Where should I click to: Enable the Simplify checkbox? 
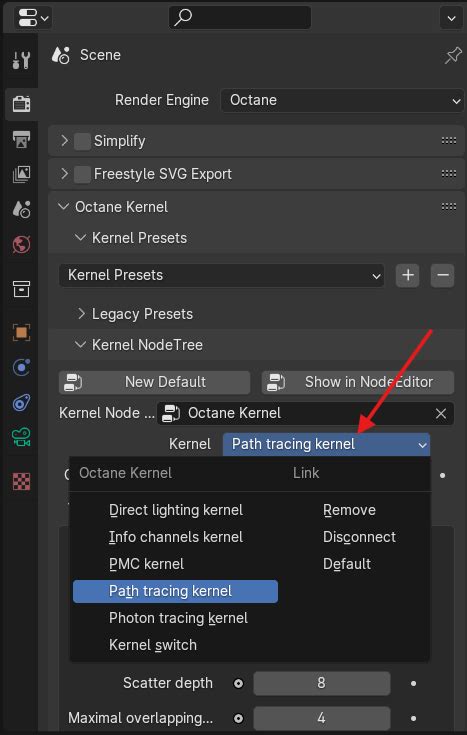(82, 141)
